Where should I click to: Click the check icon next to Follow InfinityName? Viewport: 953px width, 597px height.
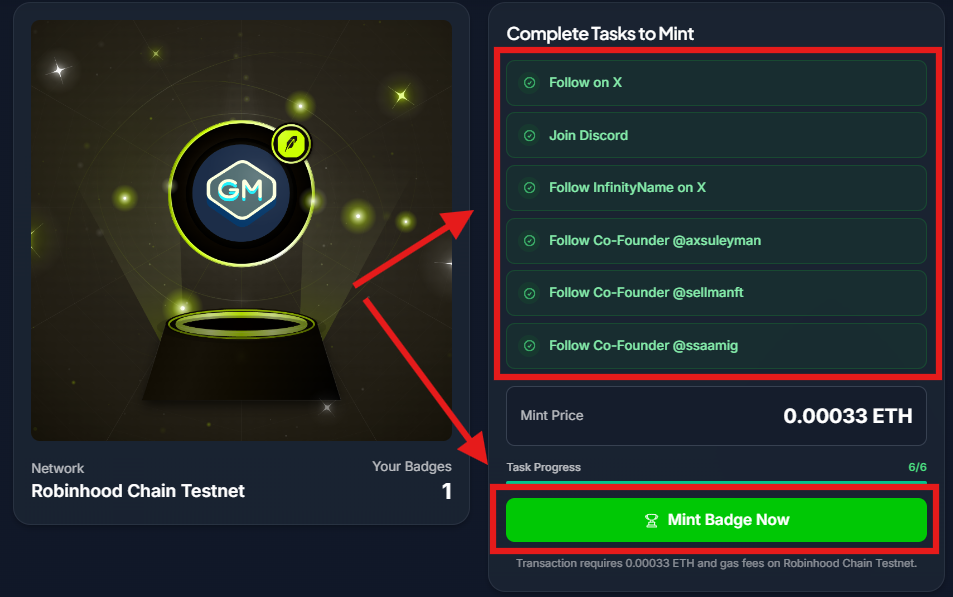point(529,188)
